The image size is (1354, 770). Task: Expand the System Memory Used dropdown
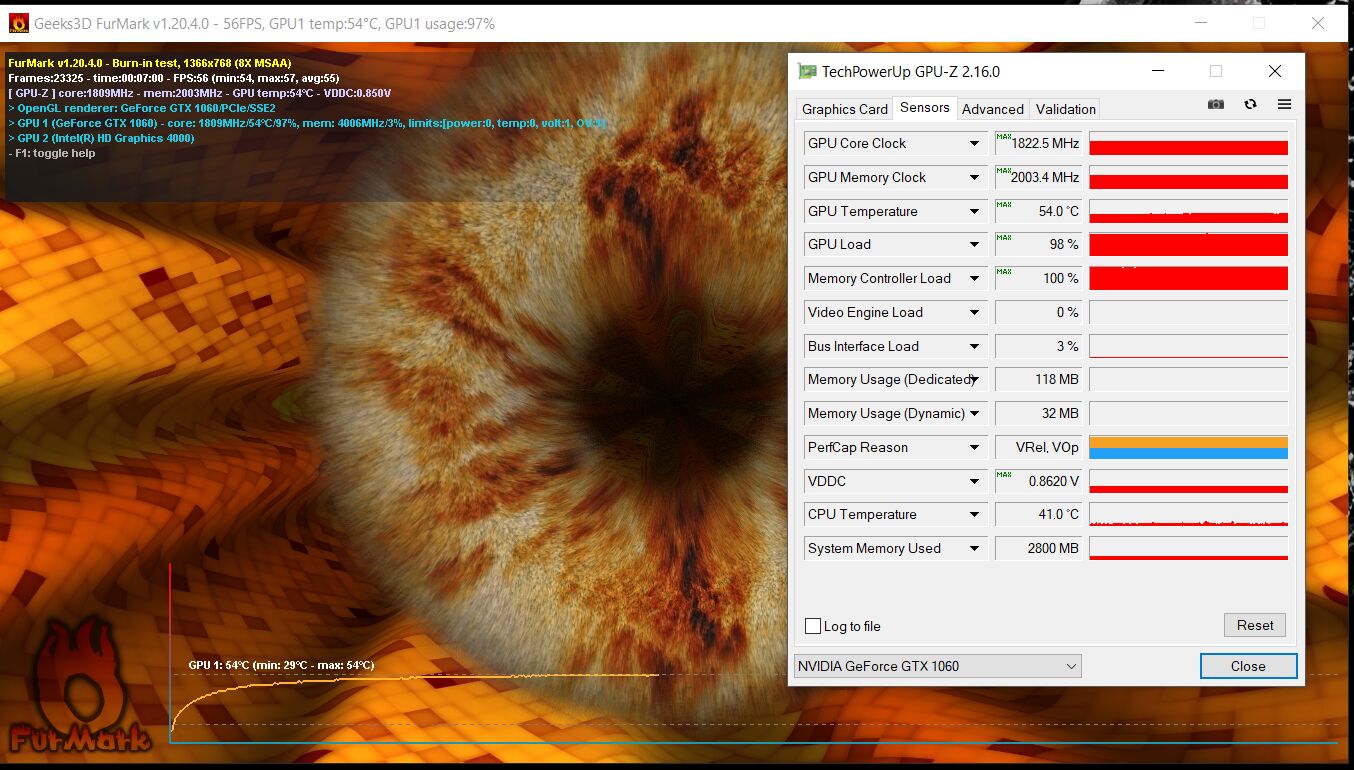pyautogui.click(x=974, y=548)
